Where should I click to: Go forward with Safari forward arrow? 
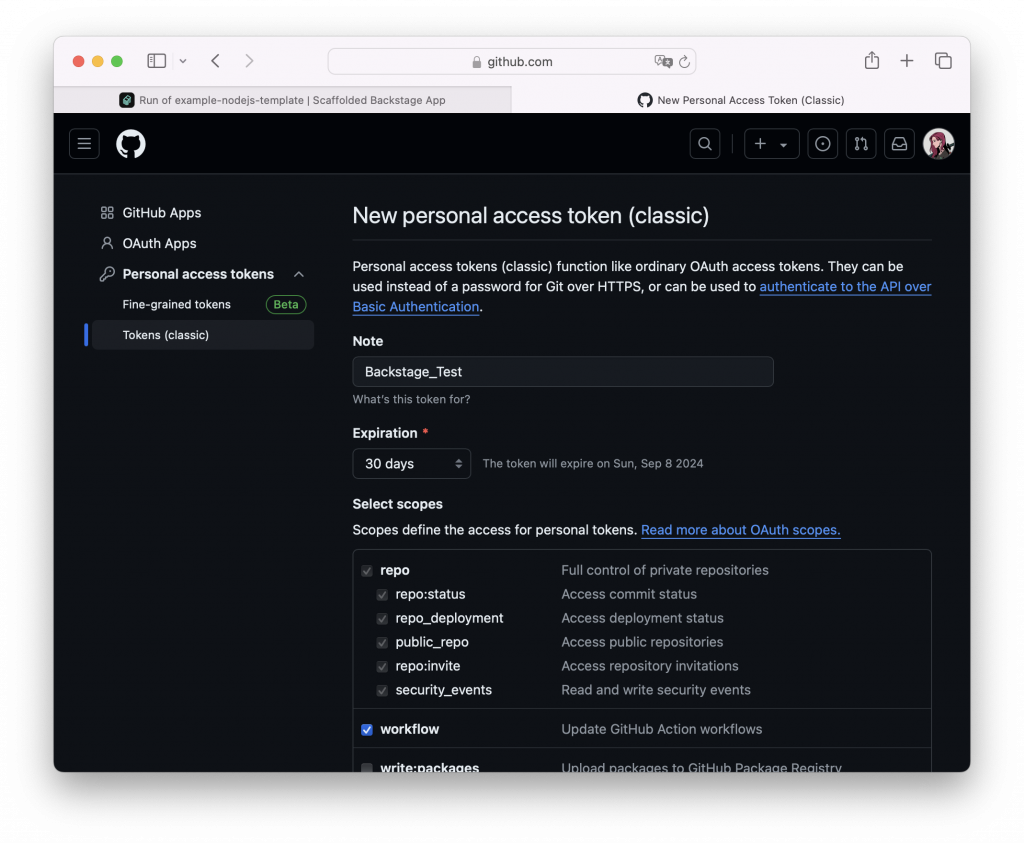(x=249, y=61)
